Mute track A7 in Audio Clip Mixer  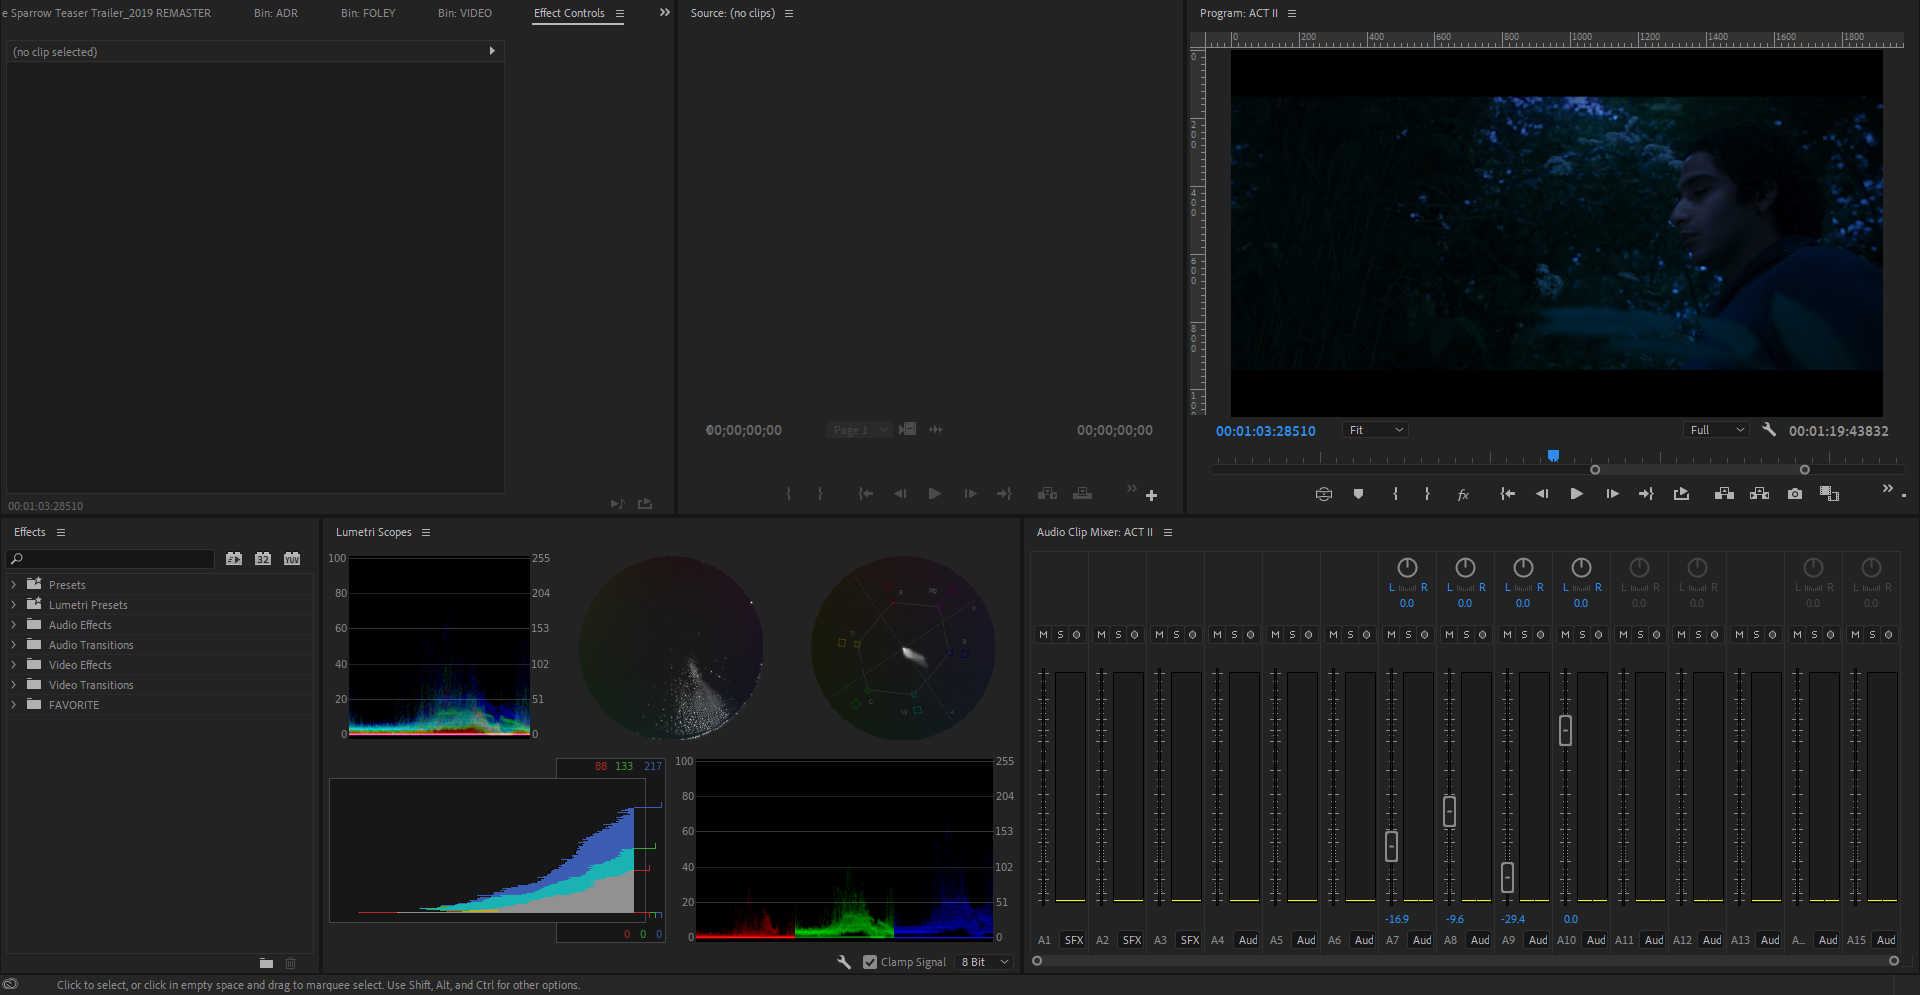click(x=1392, y=635)
